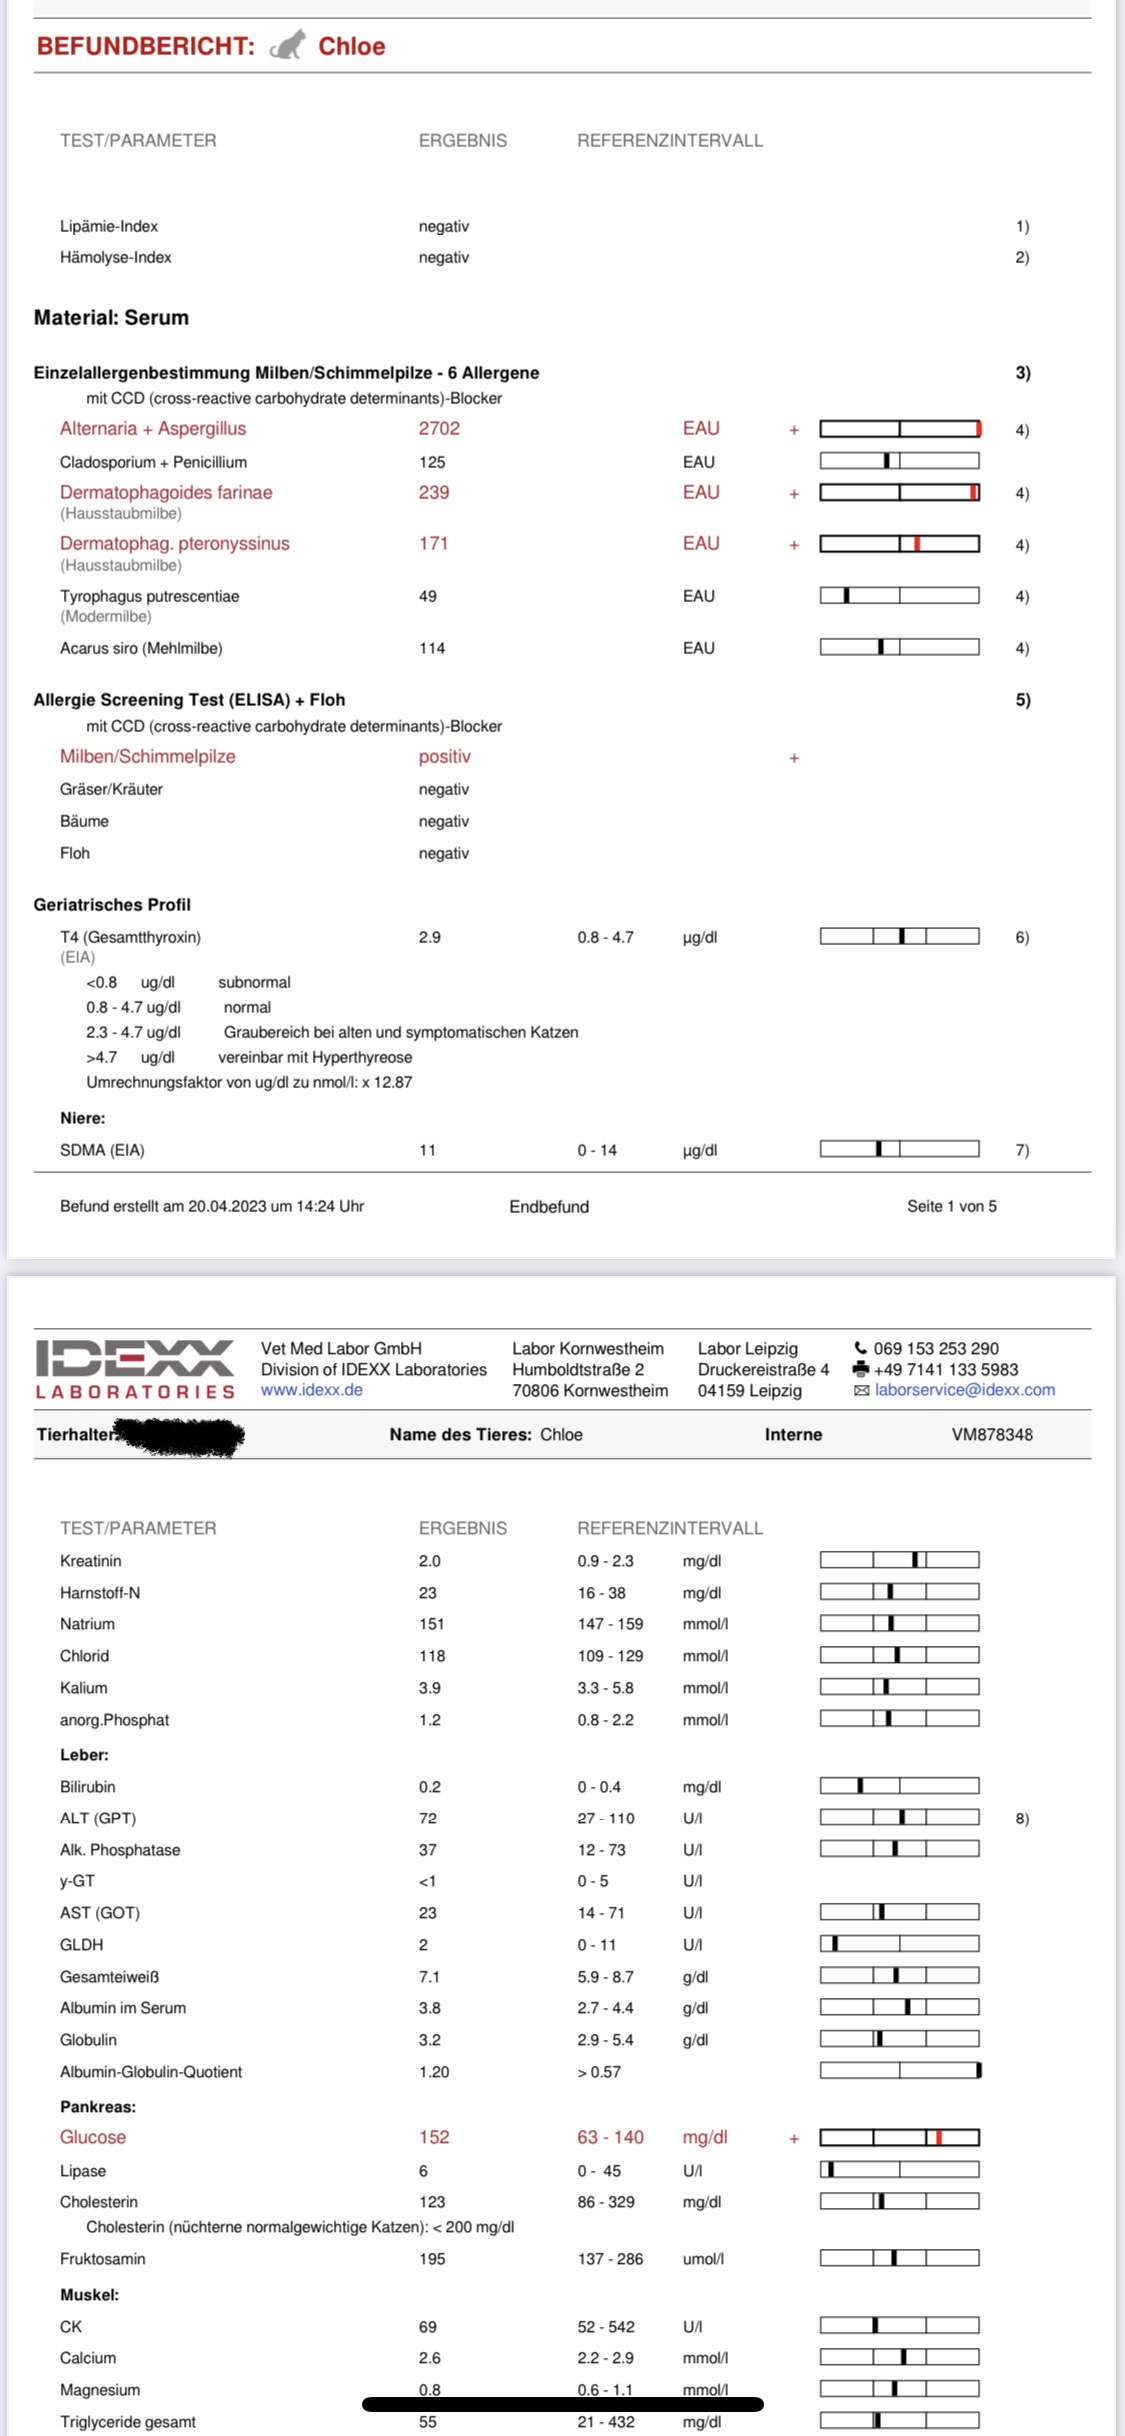Click the red 'positiv' result
This screenshot has height=2436, width=1125.
coord(445,756)
